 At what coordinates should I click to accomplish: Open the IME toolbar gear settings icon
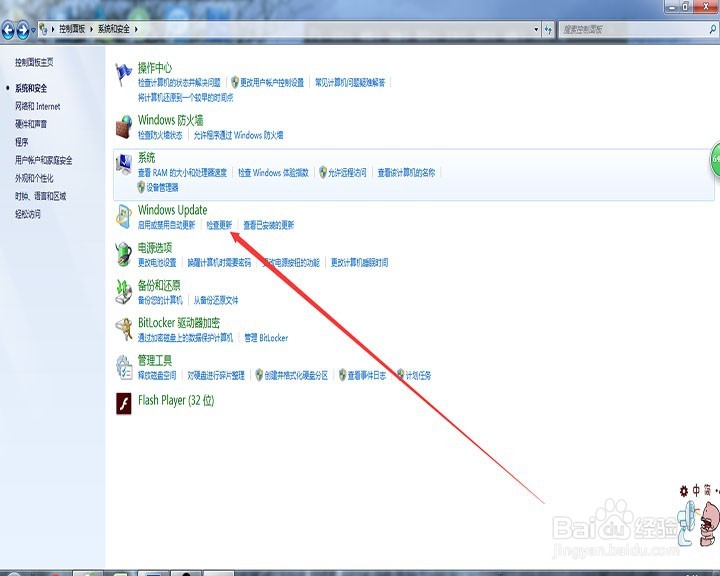[x=684, y=491]
